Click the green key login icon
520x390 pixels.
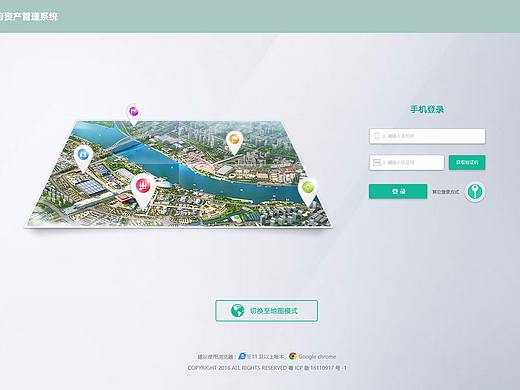coord(475,192)
